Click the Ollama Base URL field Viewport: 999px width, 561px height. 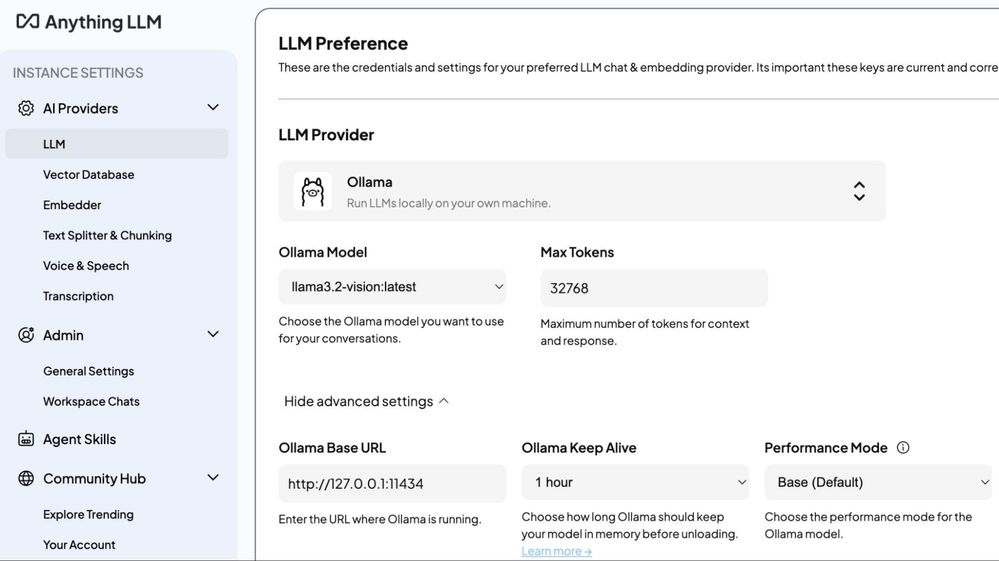(x=392, y=484)
